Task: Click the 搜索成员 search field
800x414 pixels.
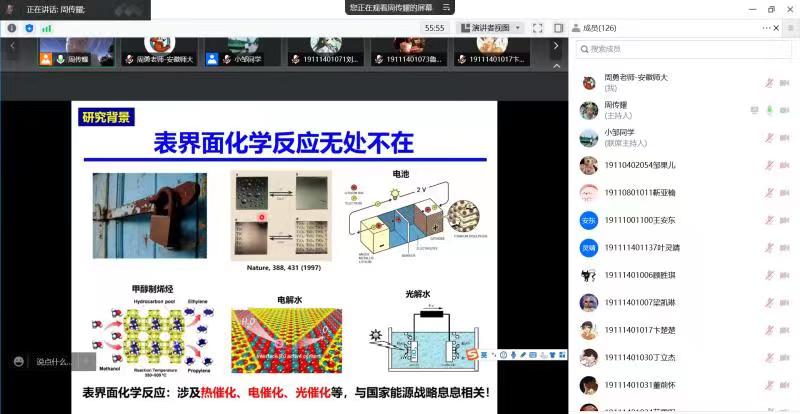Action: point(680,48)
